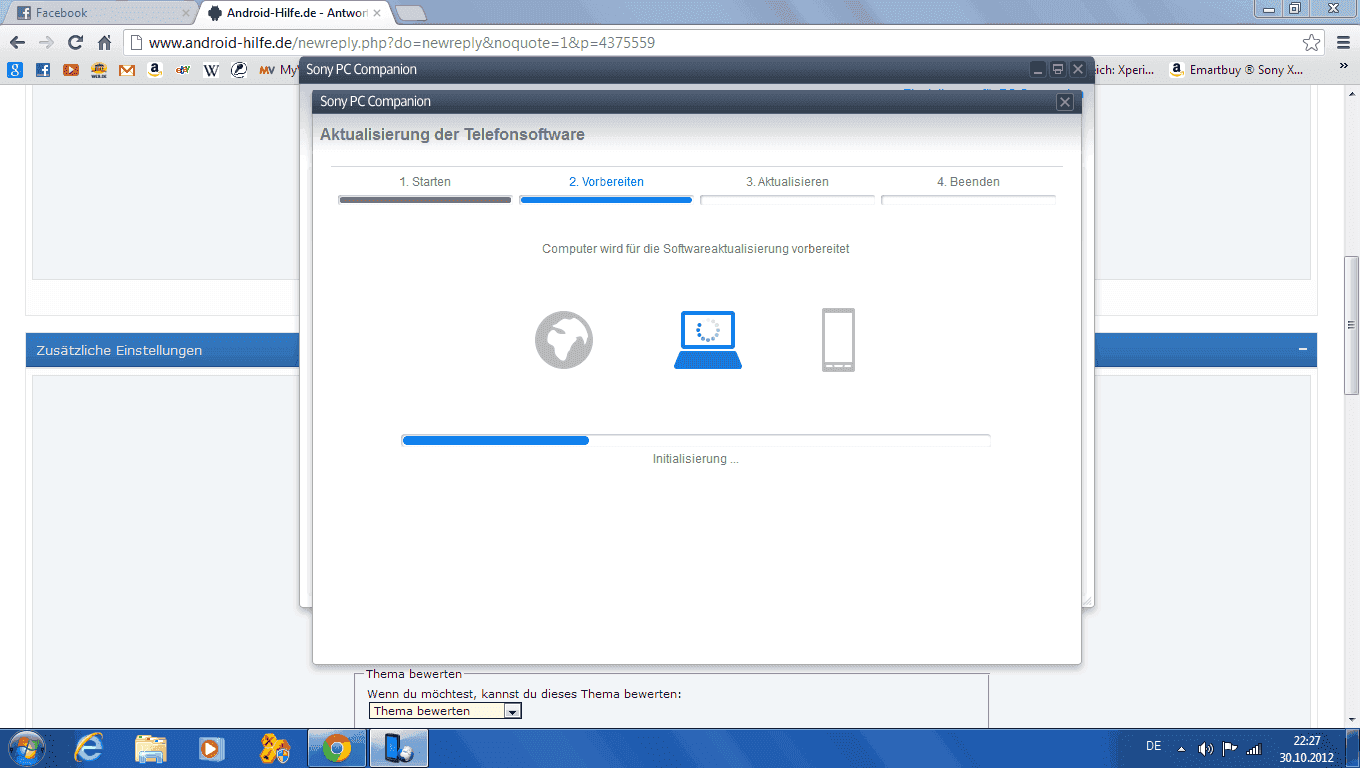Collapse the Zusätzliche Einstellungen section

pyautogui.click(x=1302, y=350)
